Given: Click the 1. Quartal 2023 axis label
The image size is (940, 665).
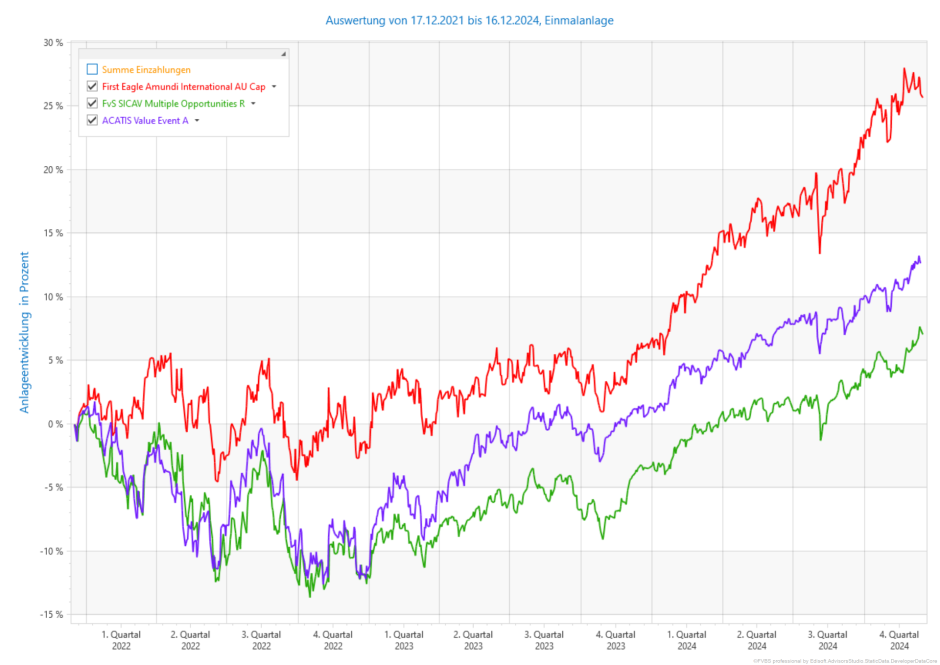Looking at the screenshot, I should [403, 640].
